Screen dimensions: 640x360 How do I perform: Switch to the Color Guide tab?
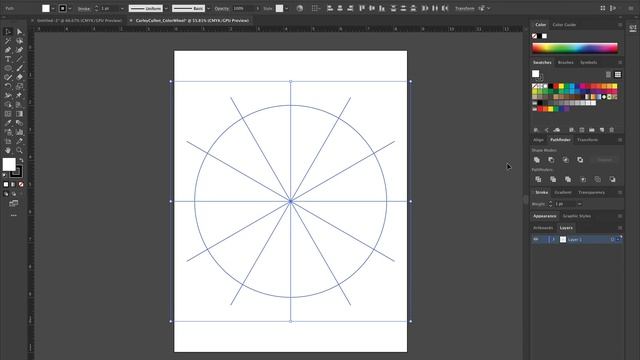pyautogui.click(x=564, y=25)
